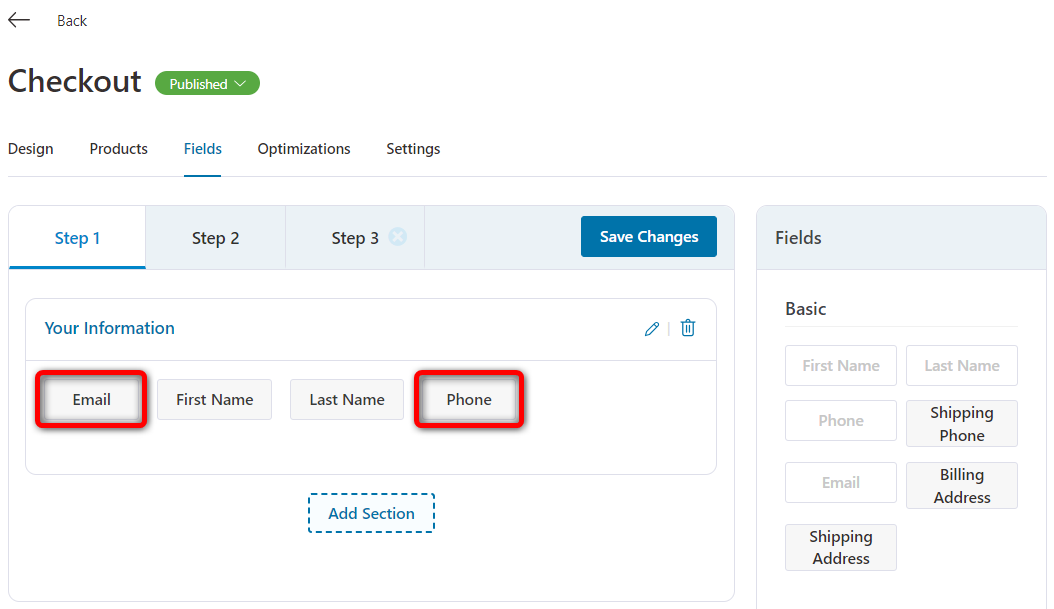Viewport: 1054px width, 609px height.
Task: Select the Phone field in Your Information
Action: pos(469,399)
